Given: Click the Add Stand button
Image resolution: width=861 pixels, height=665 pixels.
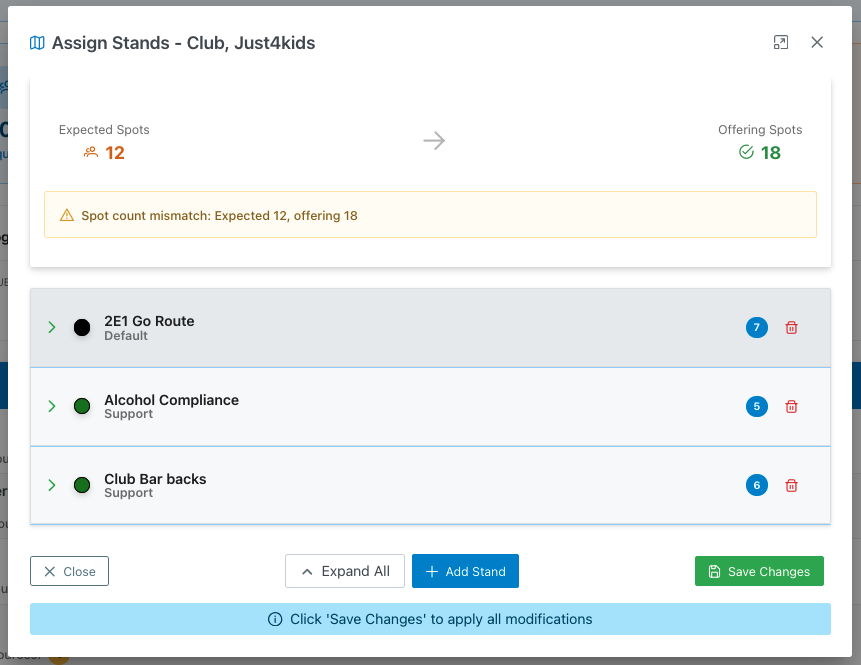Looking at the screenshot, I should 465,571.
